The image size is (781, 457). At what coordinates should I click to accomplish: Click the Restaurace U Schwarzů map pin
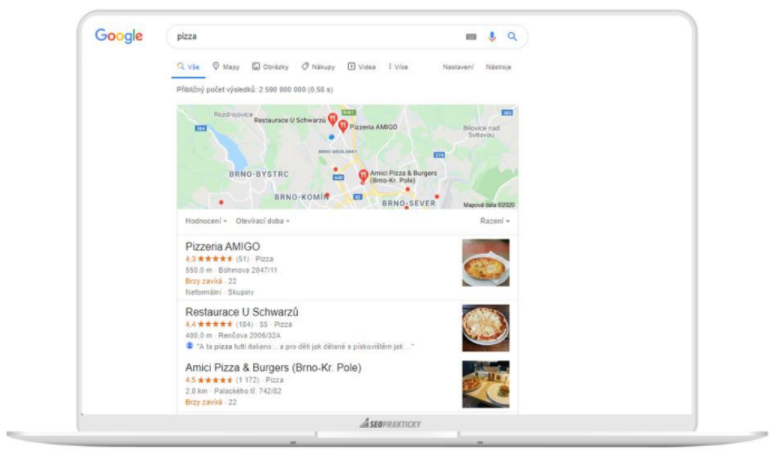332,119
